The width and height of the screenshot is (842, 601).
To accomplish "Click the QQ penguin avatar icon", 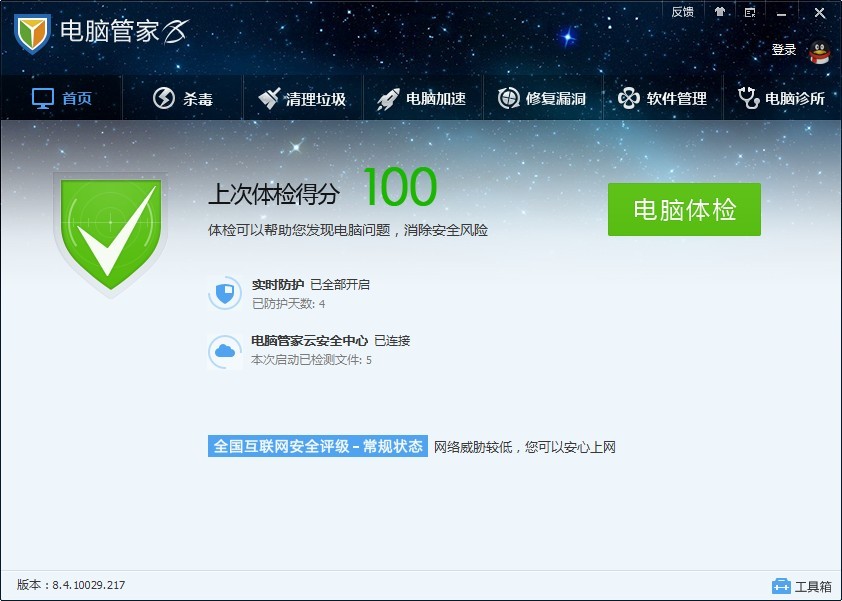I will (819, 52).
